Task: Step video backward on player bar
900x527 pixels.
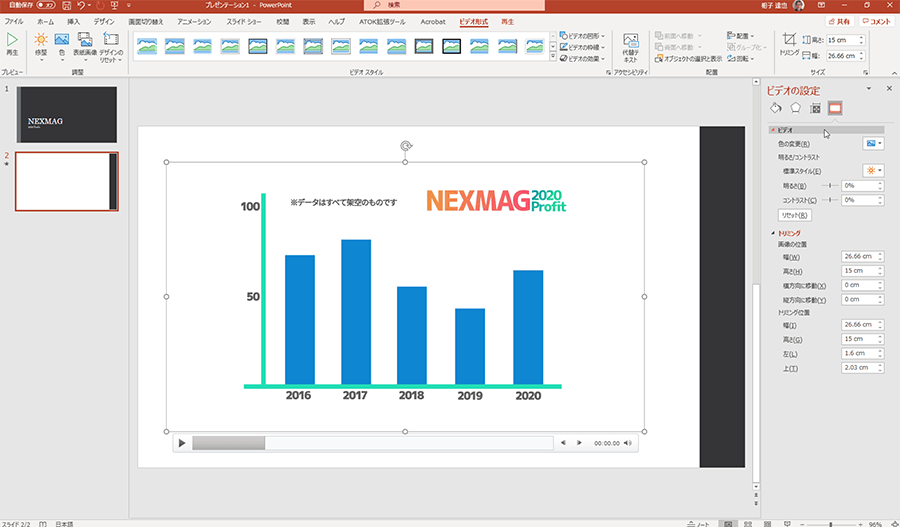Action: click(563, 443)
